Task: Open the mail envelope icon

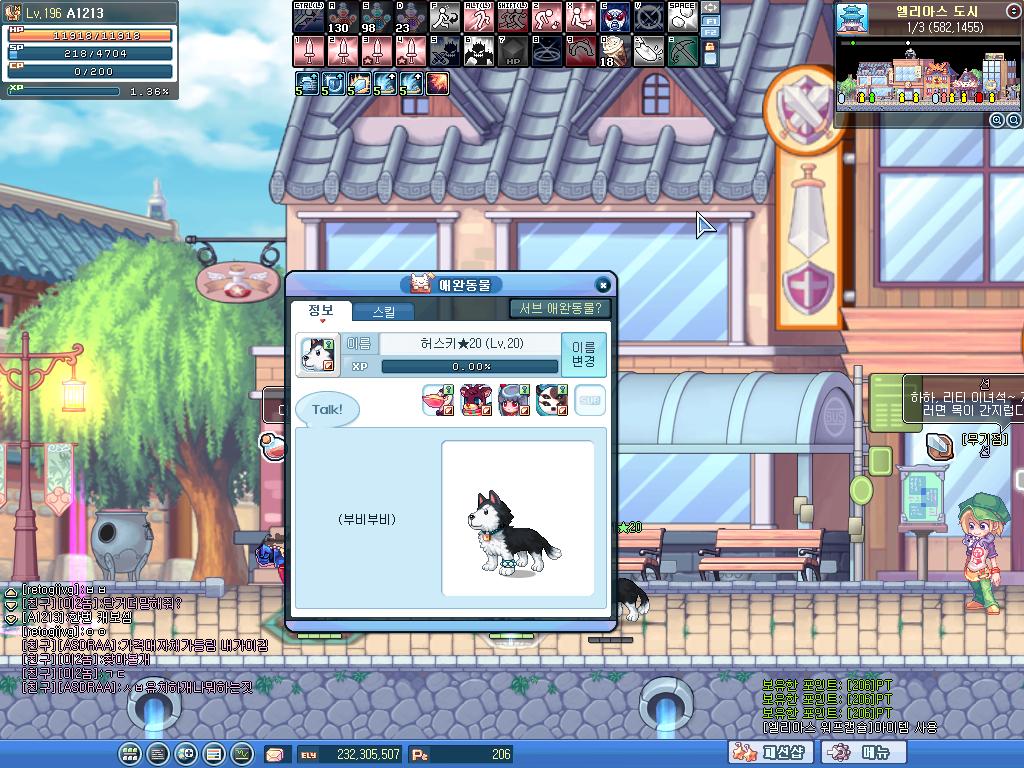Action: [275, 754]
